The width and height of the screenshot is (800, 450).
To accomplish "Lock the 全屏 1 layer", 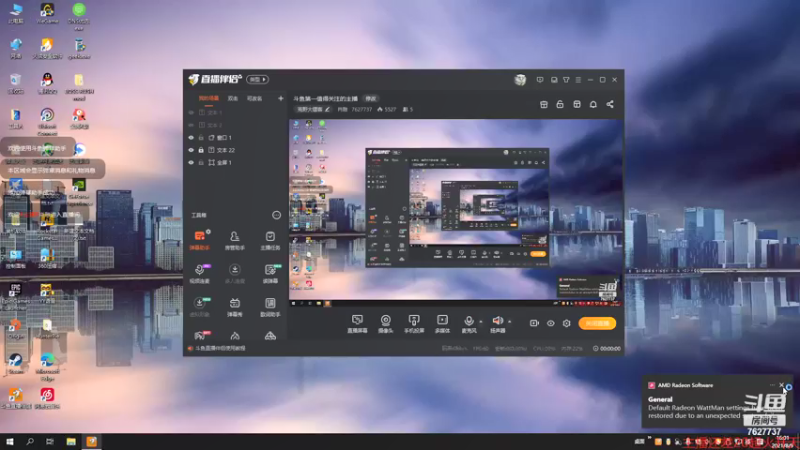I will click(x=201, y=162).
